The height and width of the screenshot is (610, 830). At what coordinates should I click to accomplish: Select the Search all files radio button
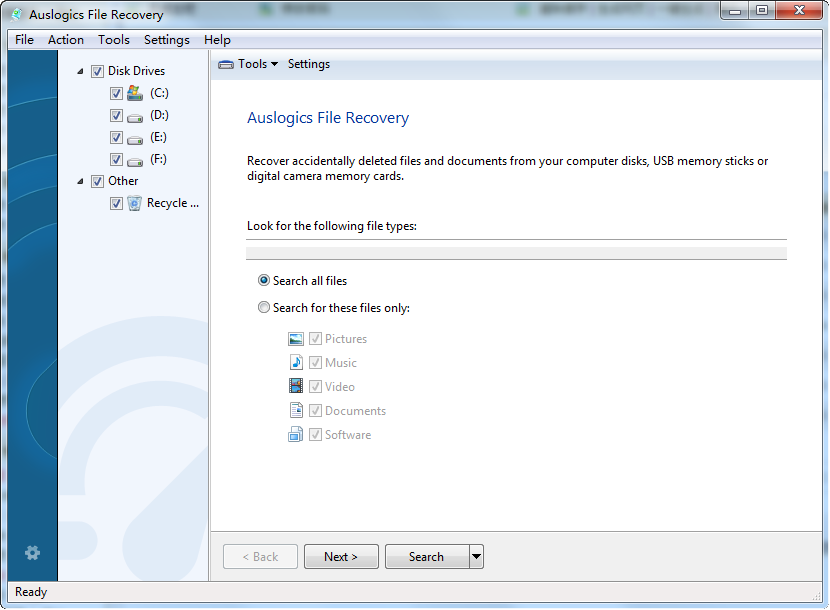263,280
